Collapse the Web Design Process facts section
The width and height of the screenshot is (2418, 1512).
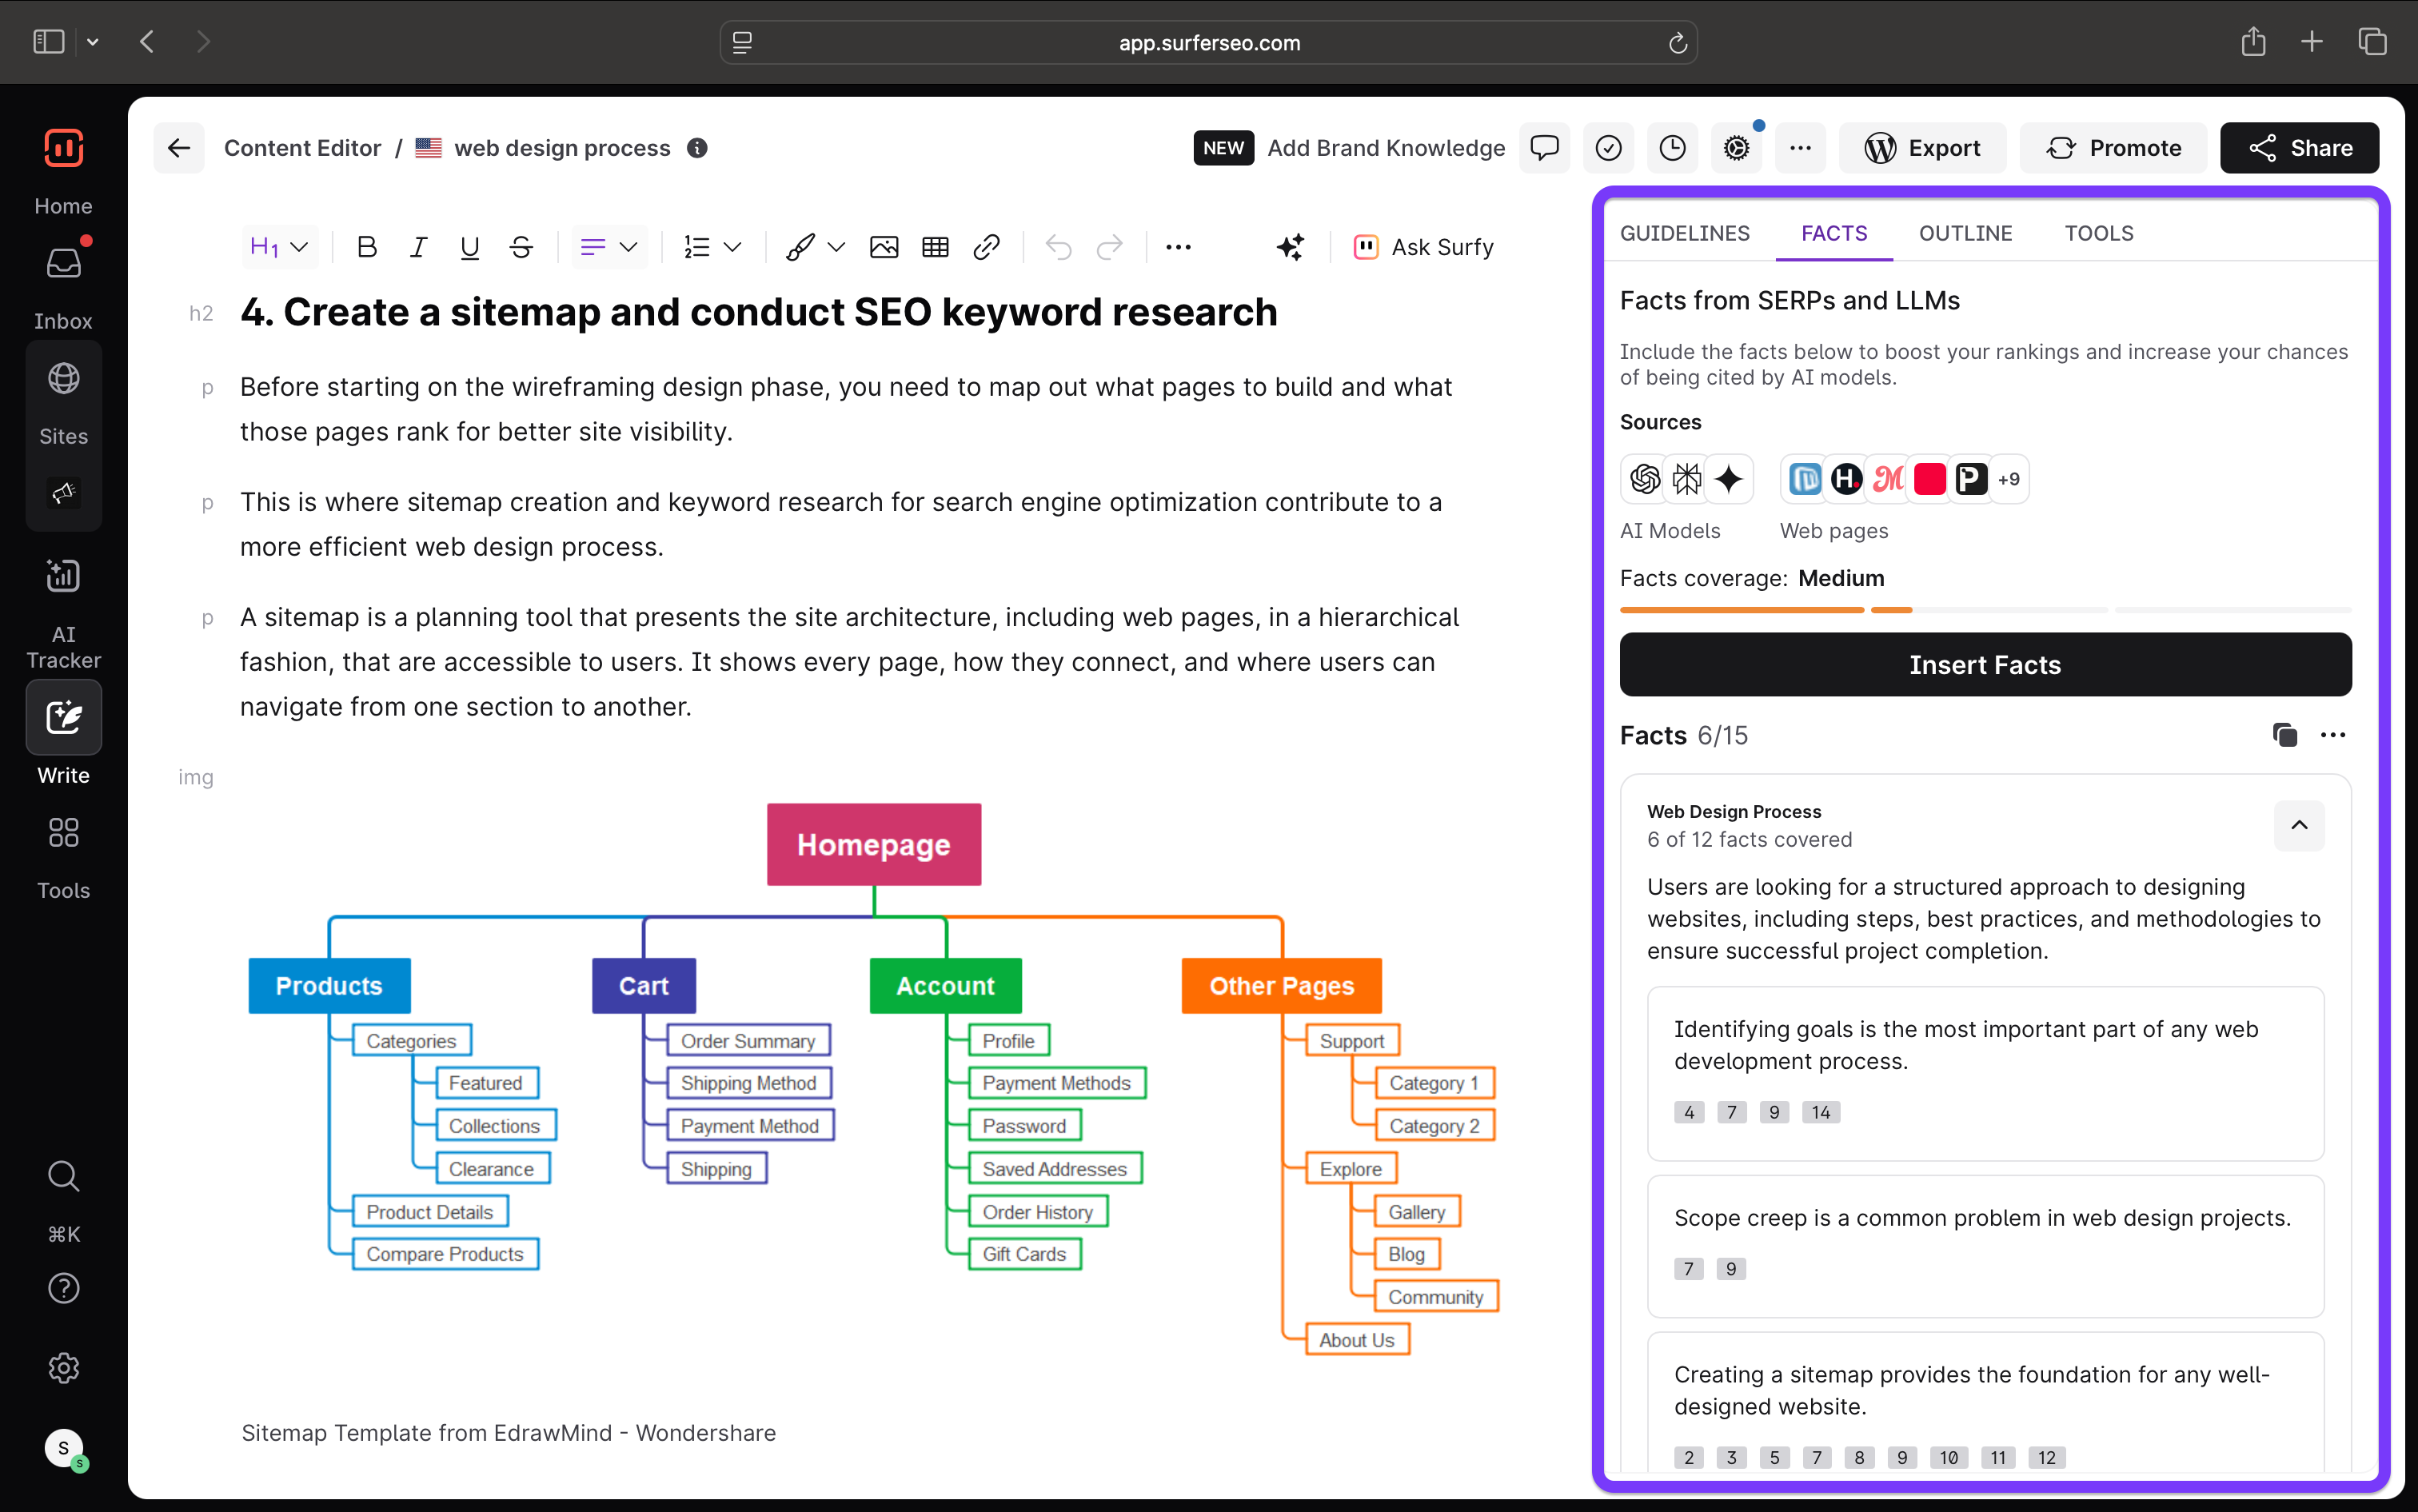pyautogui.click(x=2299, y=825)
